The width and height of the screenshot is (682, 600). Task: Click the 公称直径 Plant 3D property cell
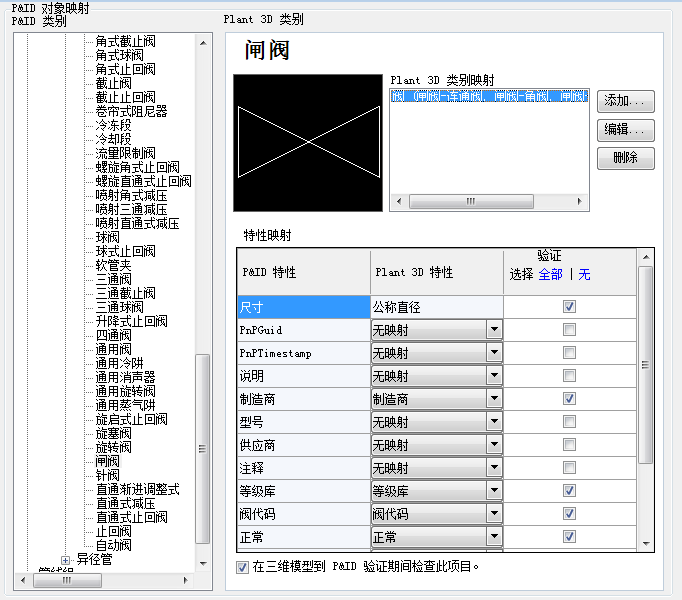(x=437, y=307)
